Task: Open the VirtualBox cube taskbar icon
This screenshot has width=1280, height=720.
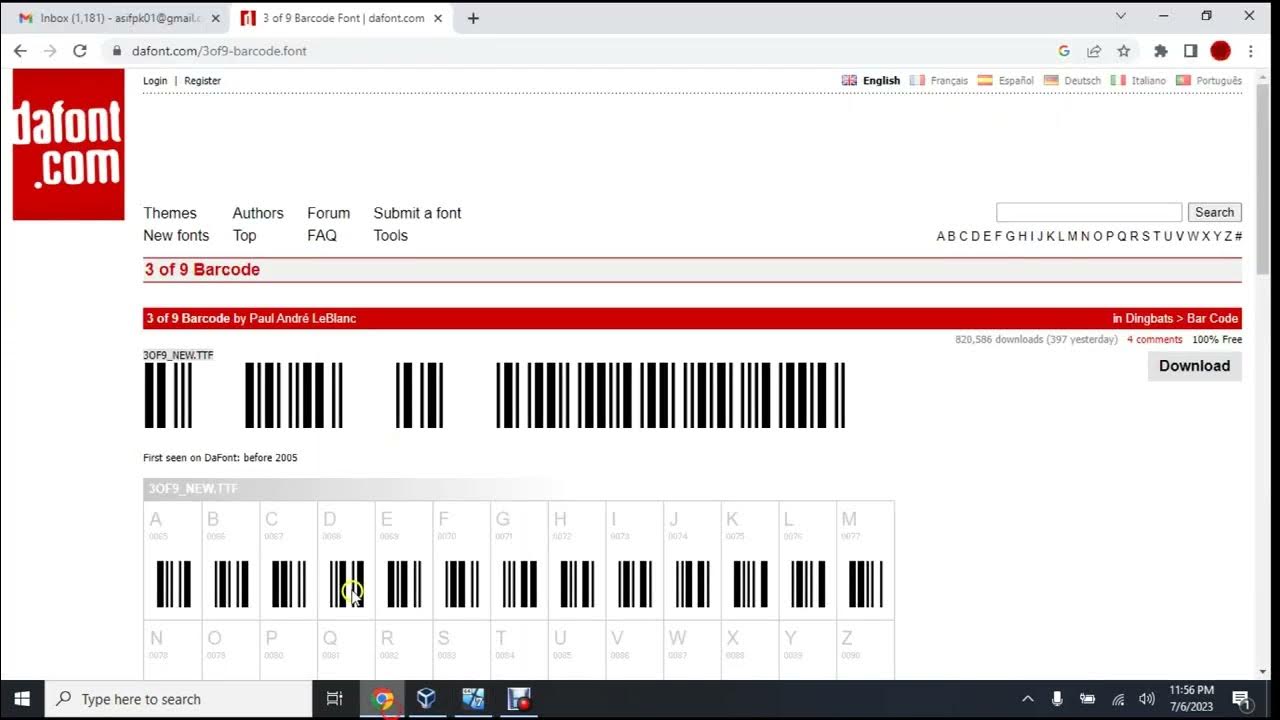Action: (x=427, y=698)
